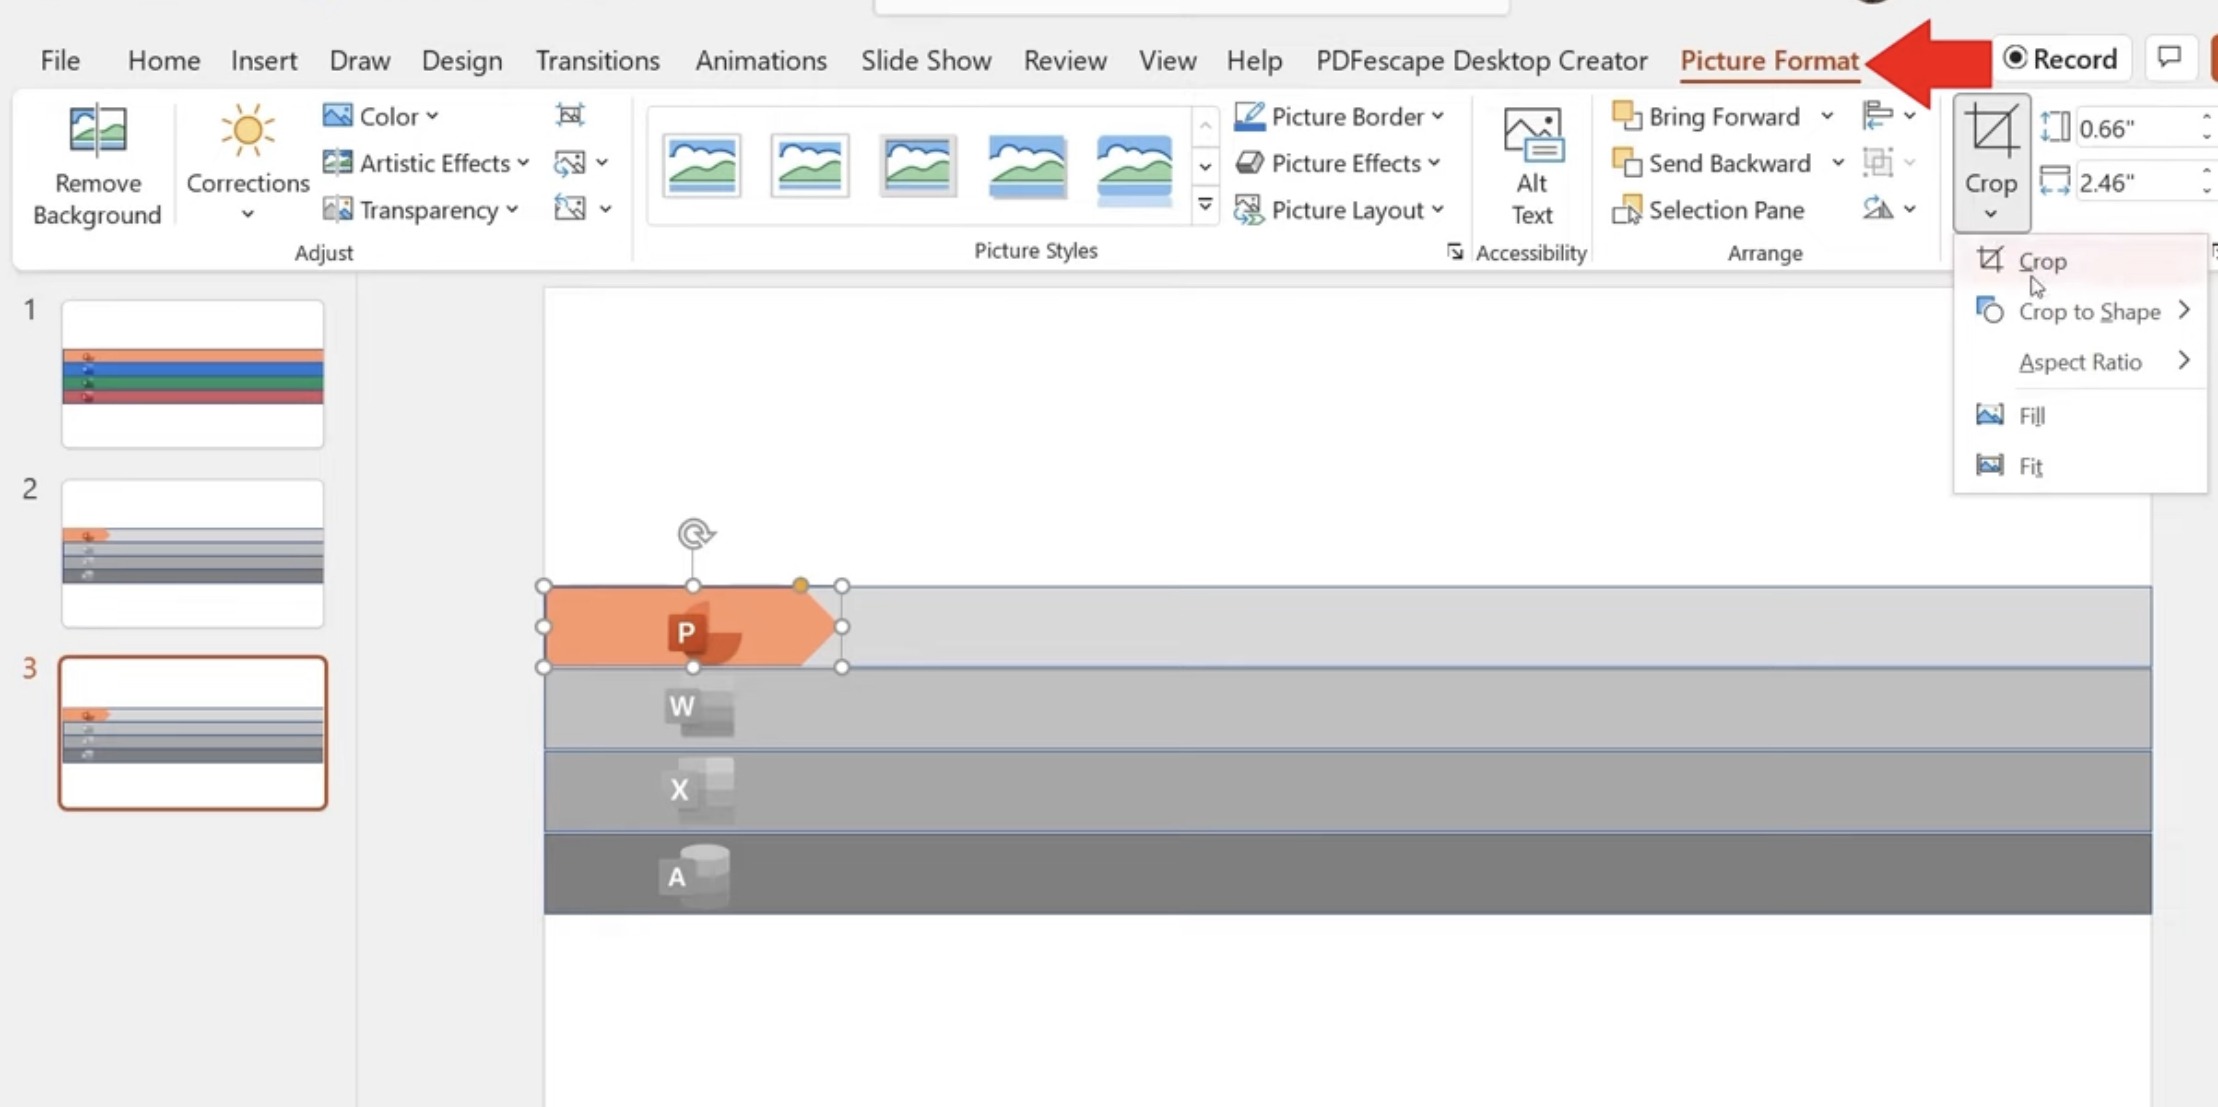Open Format Picture dialog launcher
The image size is (2218, 1107).
click(x=1454, y=252)
